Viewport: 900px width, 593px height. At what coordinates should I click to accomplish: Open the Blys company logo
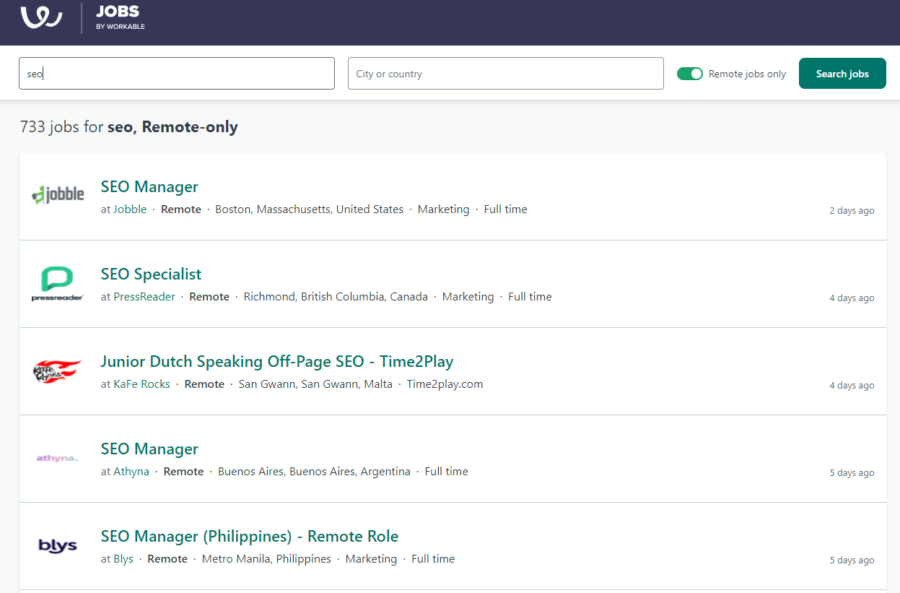click(x=57, y=545)
